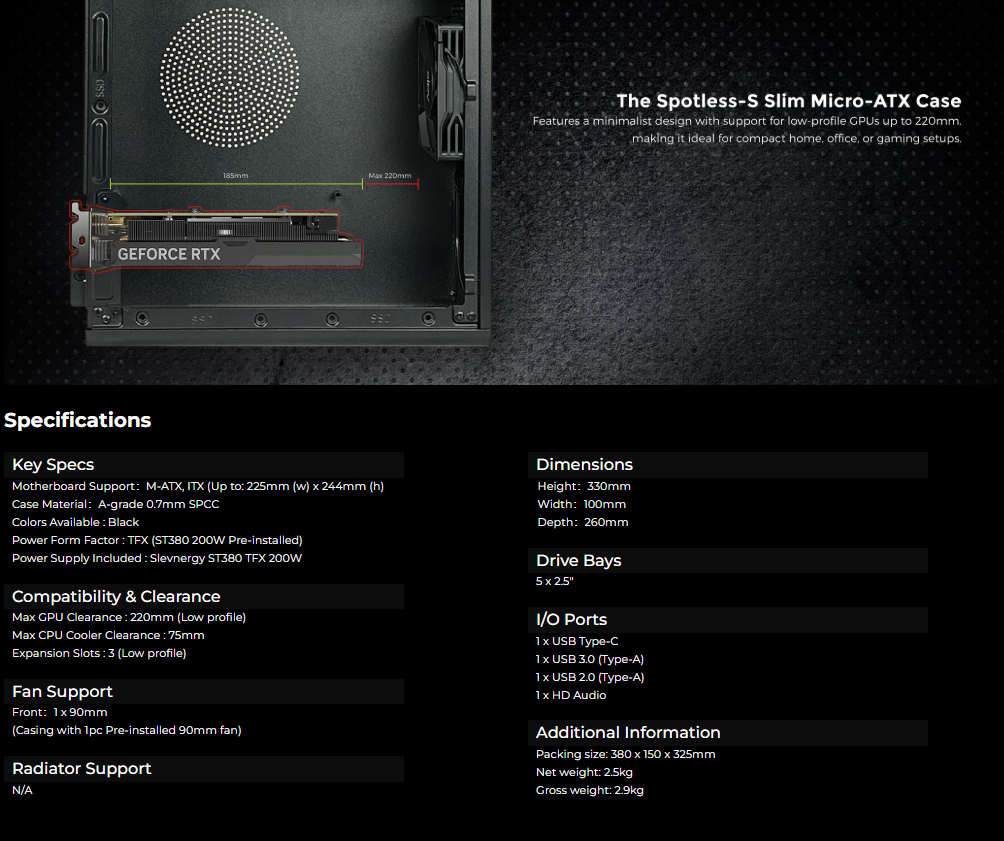The height and width of the screenshot is (841, 1004).
Task: Select the Key Specs section header
Action: pyautogui.click(x=53, y=464)
